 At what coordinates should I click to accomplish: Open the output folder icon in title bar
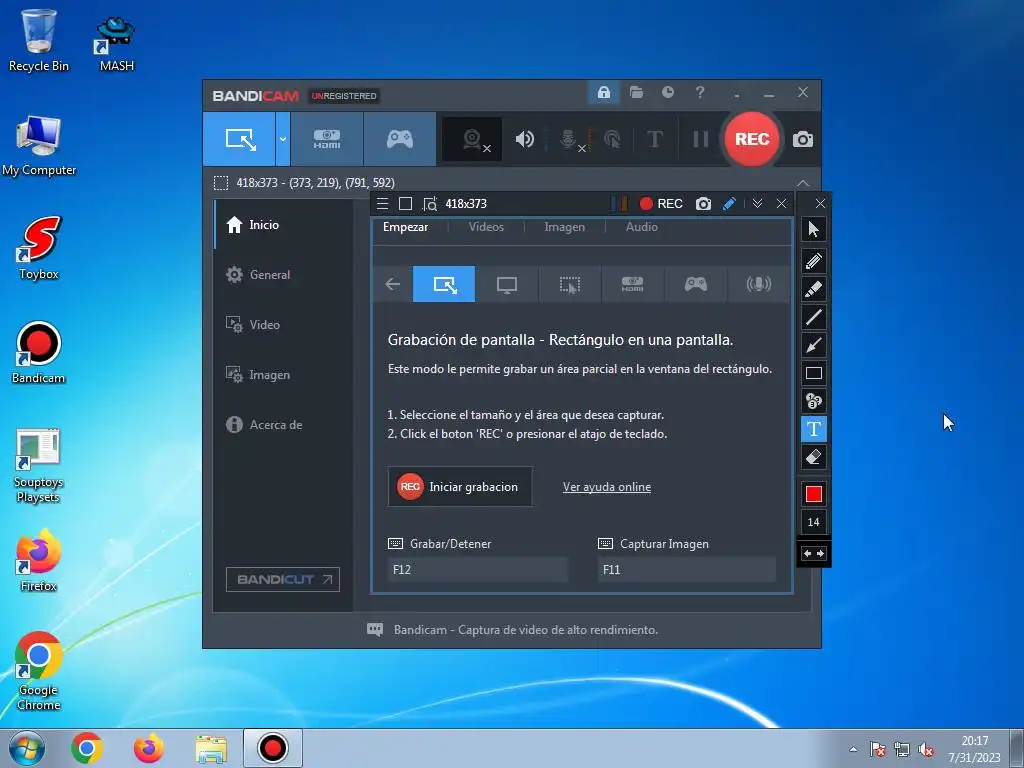636,92
